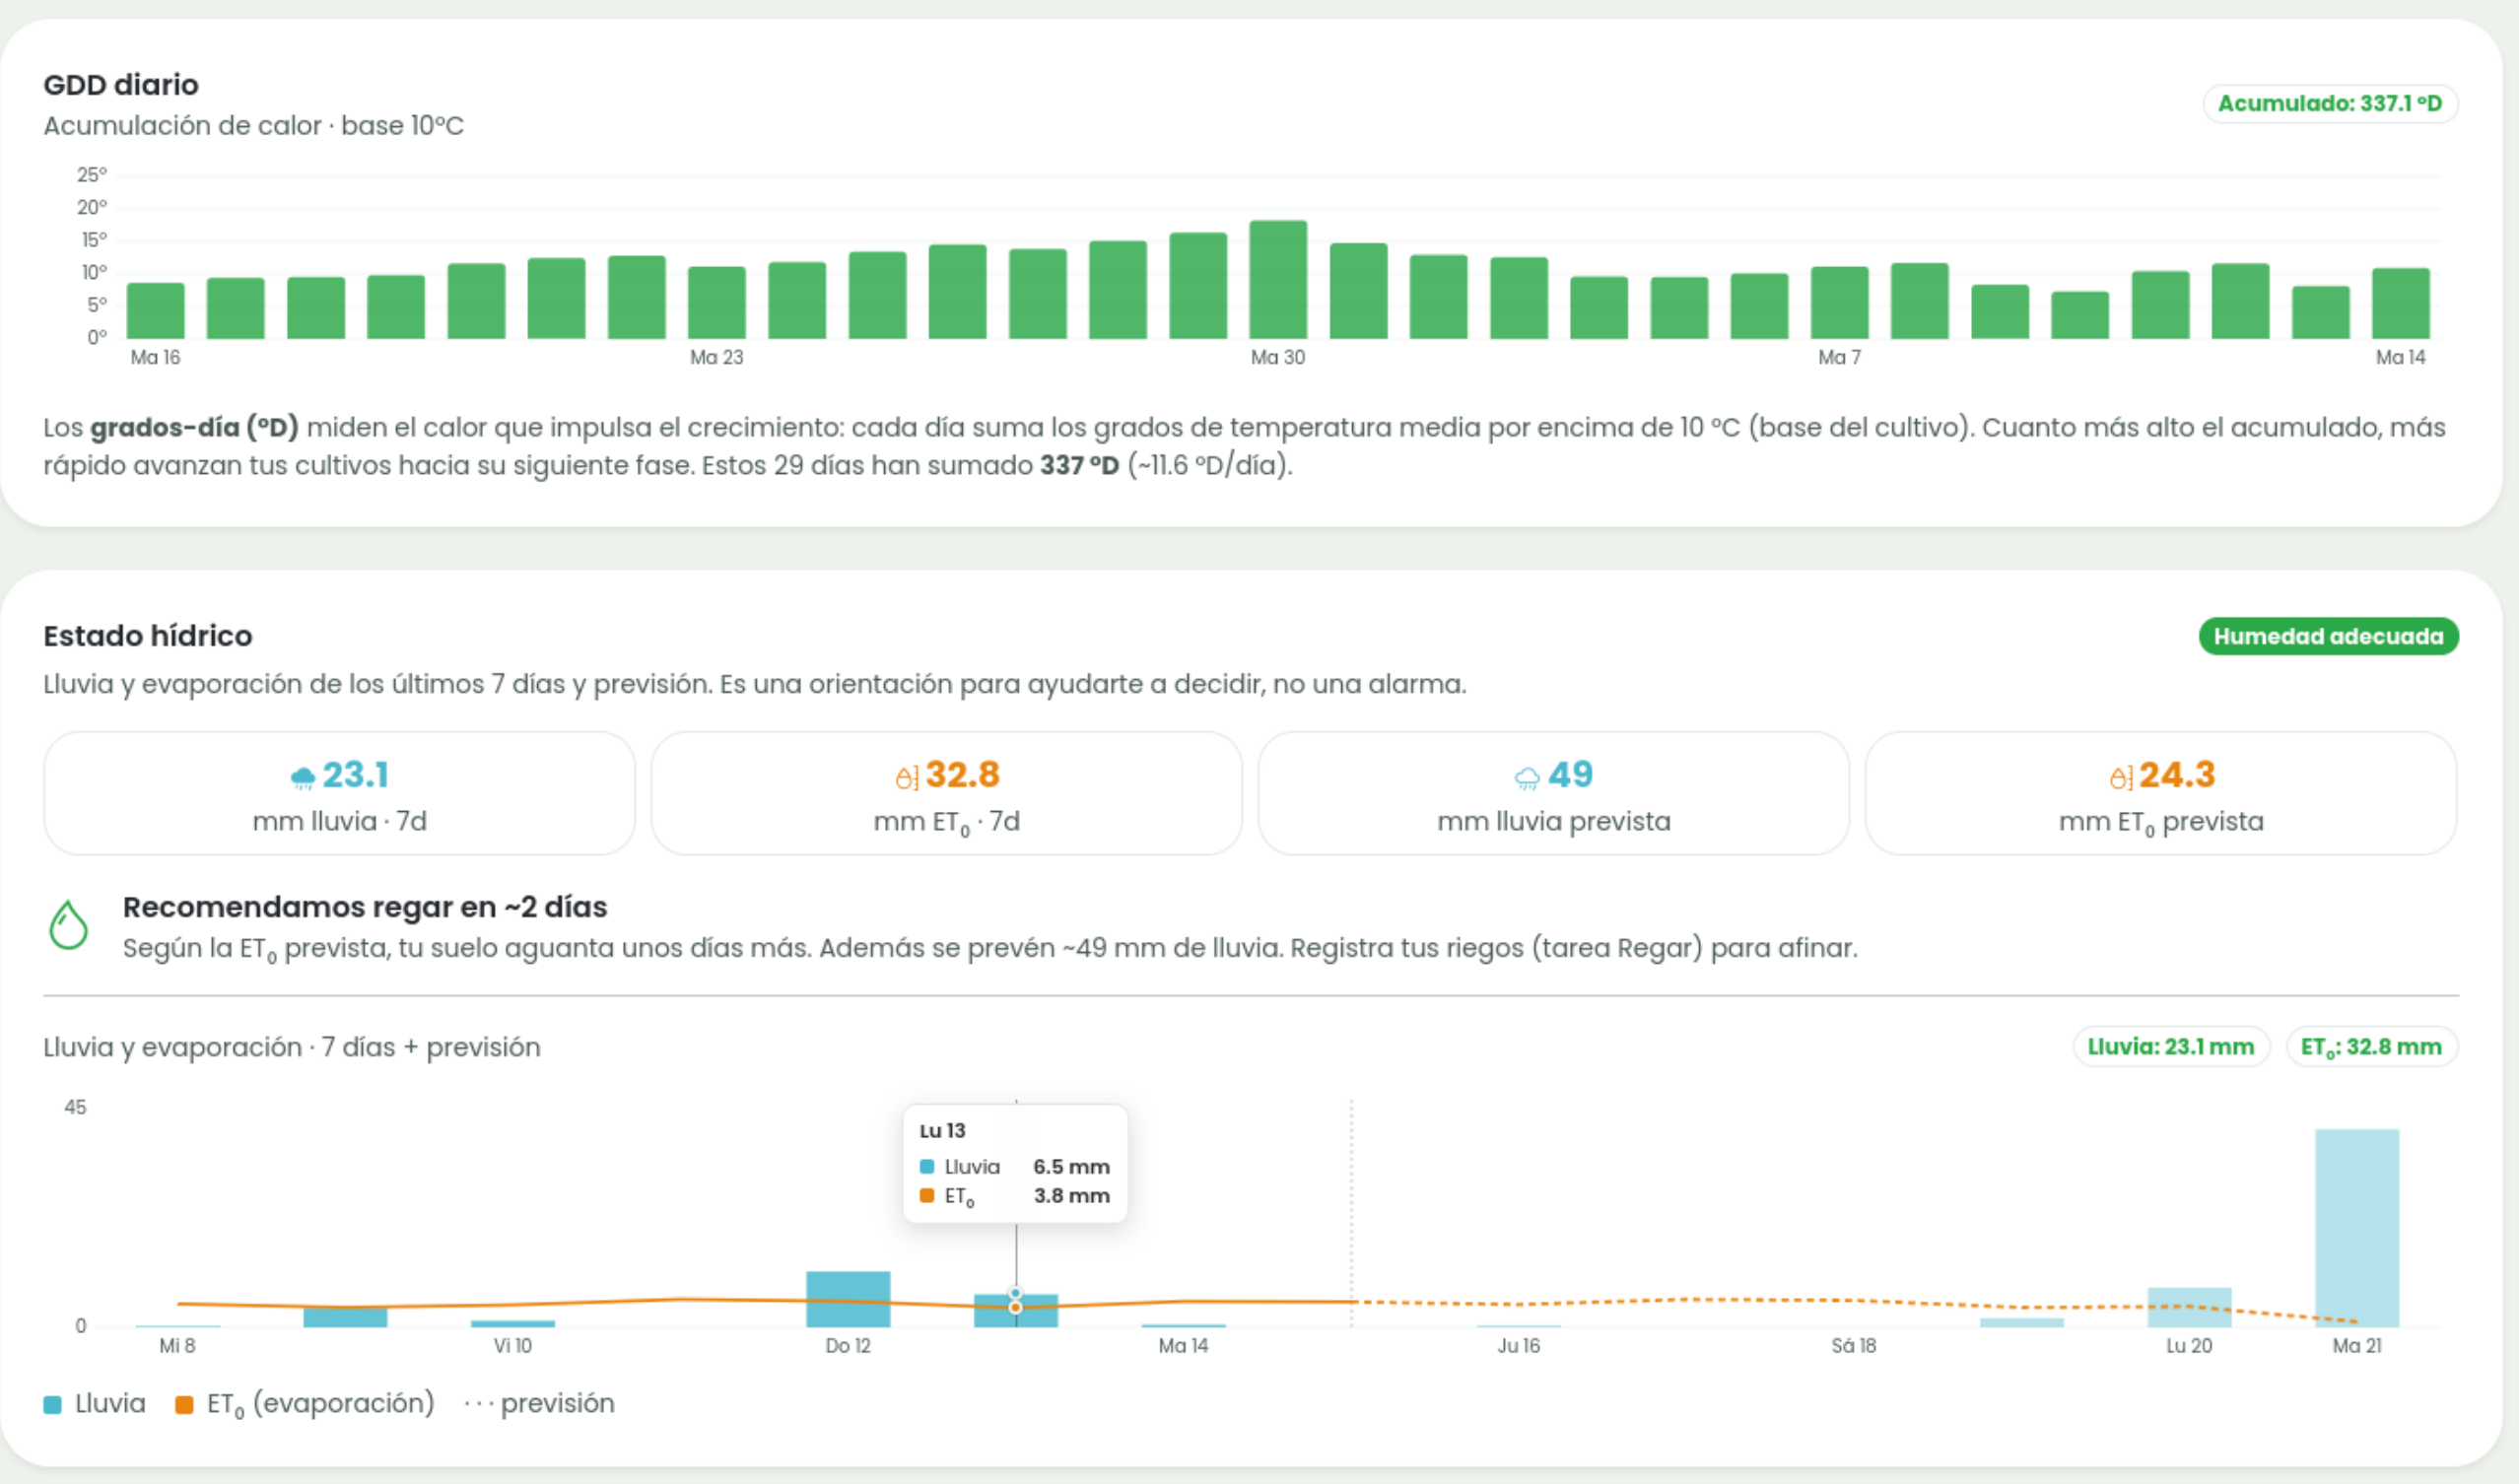This screenshot has width=2519, height=1484.
Task: Click the Humedad adecuada status badge
Action: [2328, 636]
